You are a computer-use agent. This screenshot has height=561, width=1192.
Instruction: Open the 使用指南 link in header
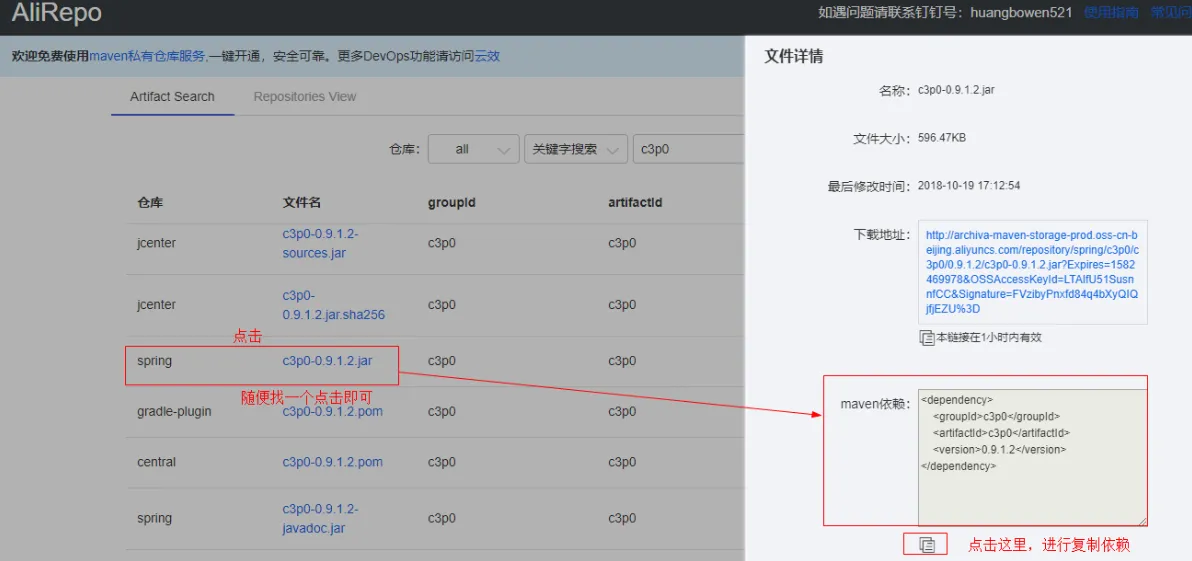(1111, 12)
